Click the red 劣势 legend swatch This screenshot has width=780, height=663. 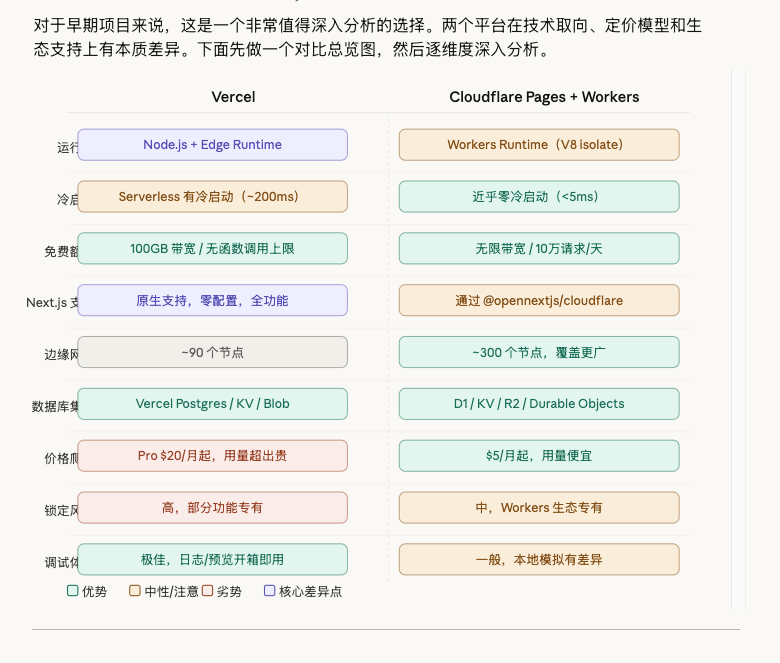tap(207, 590)
